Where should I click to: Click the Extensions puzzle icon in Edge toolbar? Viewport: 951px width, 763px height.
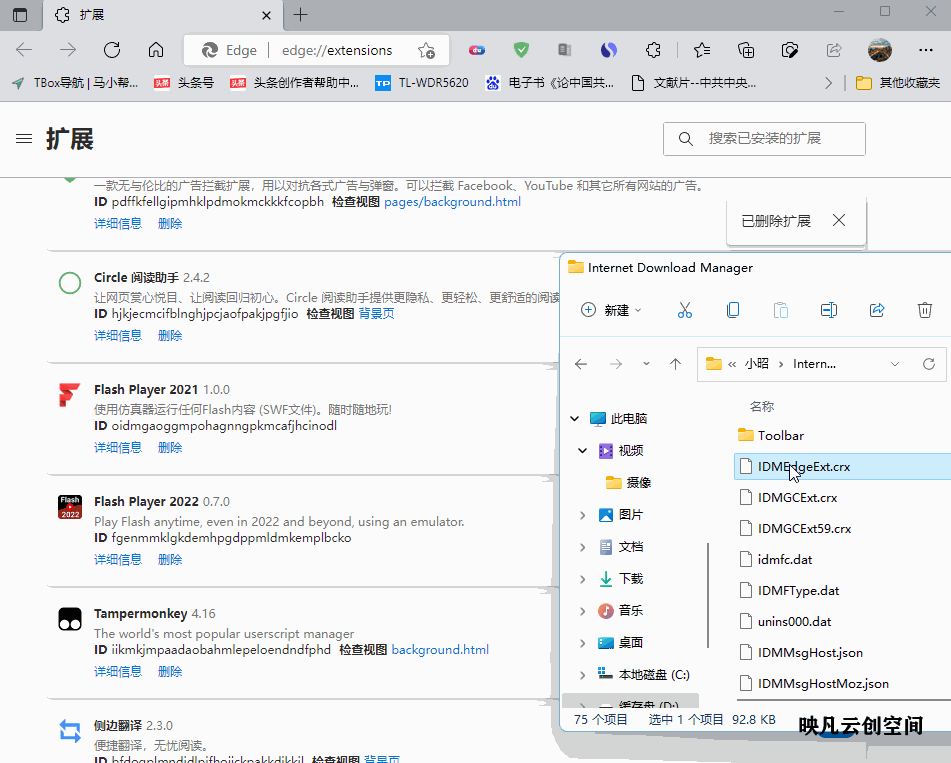tap(653, 50)
